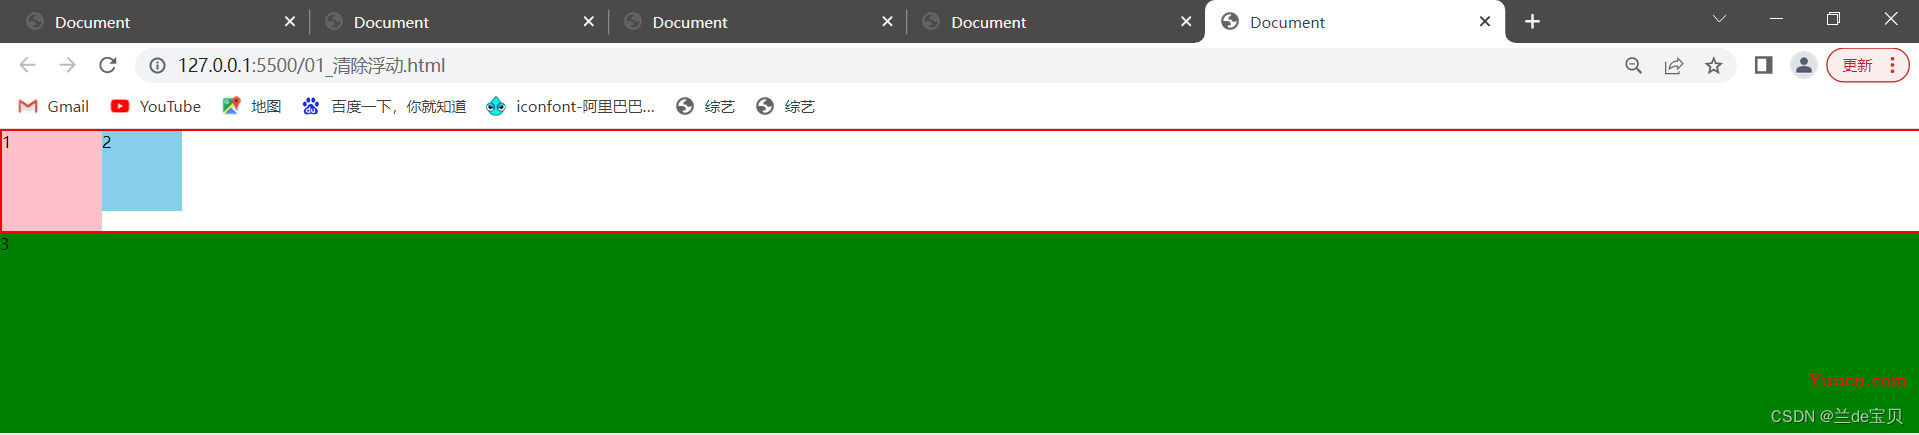Close the fourth Document tab
This screenshot has width=1919, height=435.
point(1186,21)
